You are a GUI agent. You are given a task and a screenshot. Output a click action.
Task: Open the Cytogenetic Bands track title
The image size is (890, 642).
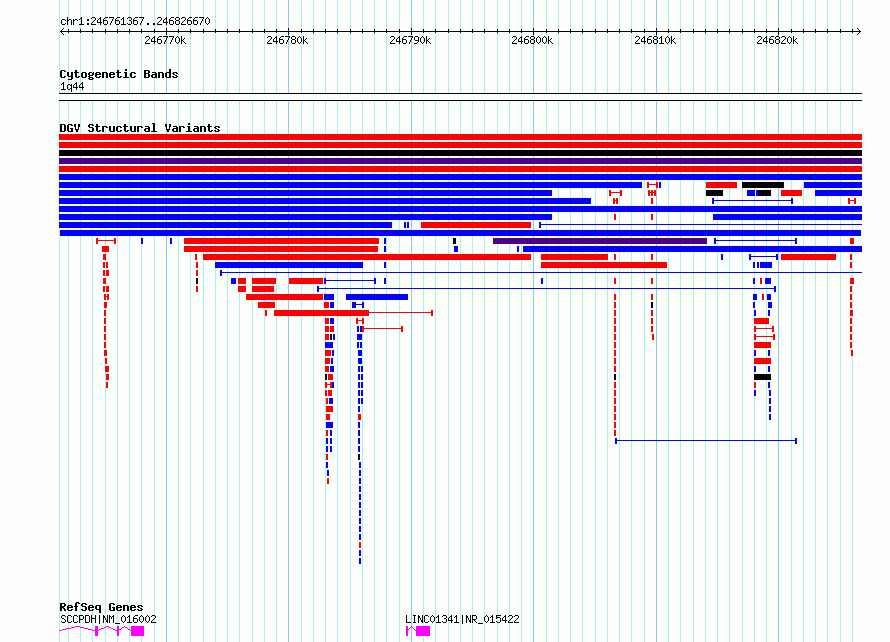[x=119, y=74]
